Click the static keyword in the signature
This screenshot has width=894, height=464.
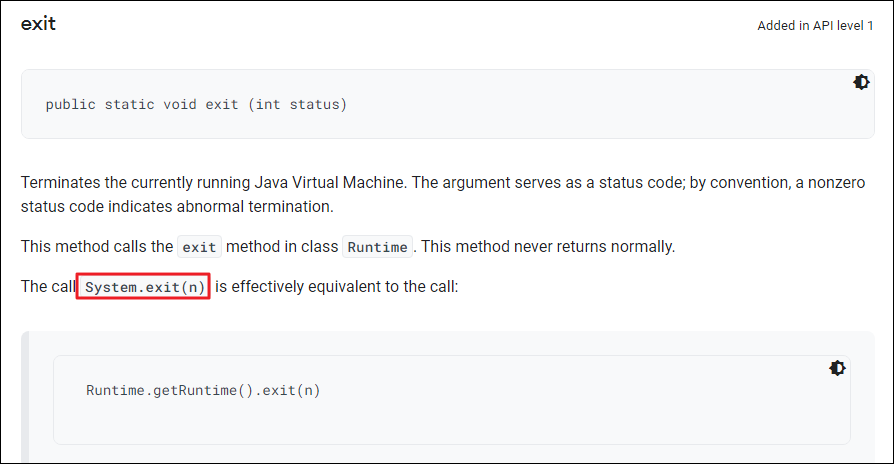point(129,104)
